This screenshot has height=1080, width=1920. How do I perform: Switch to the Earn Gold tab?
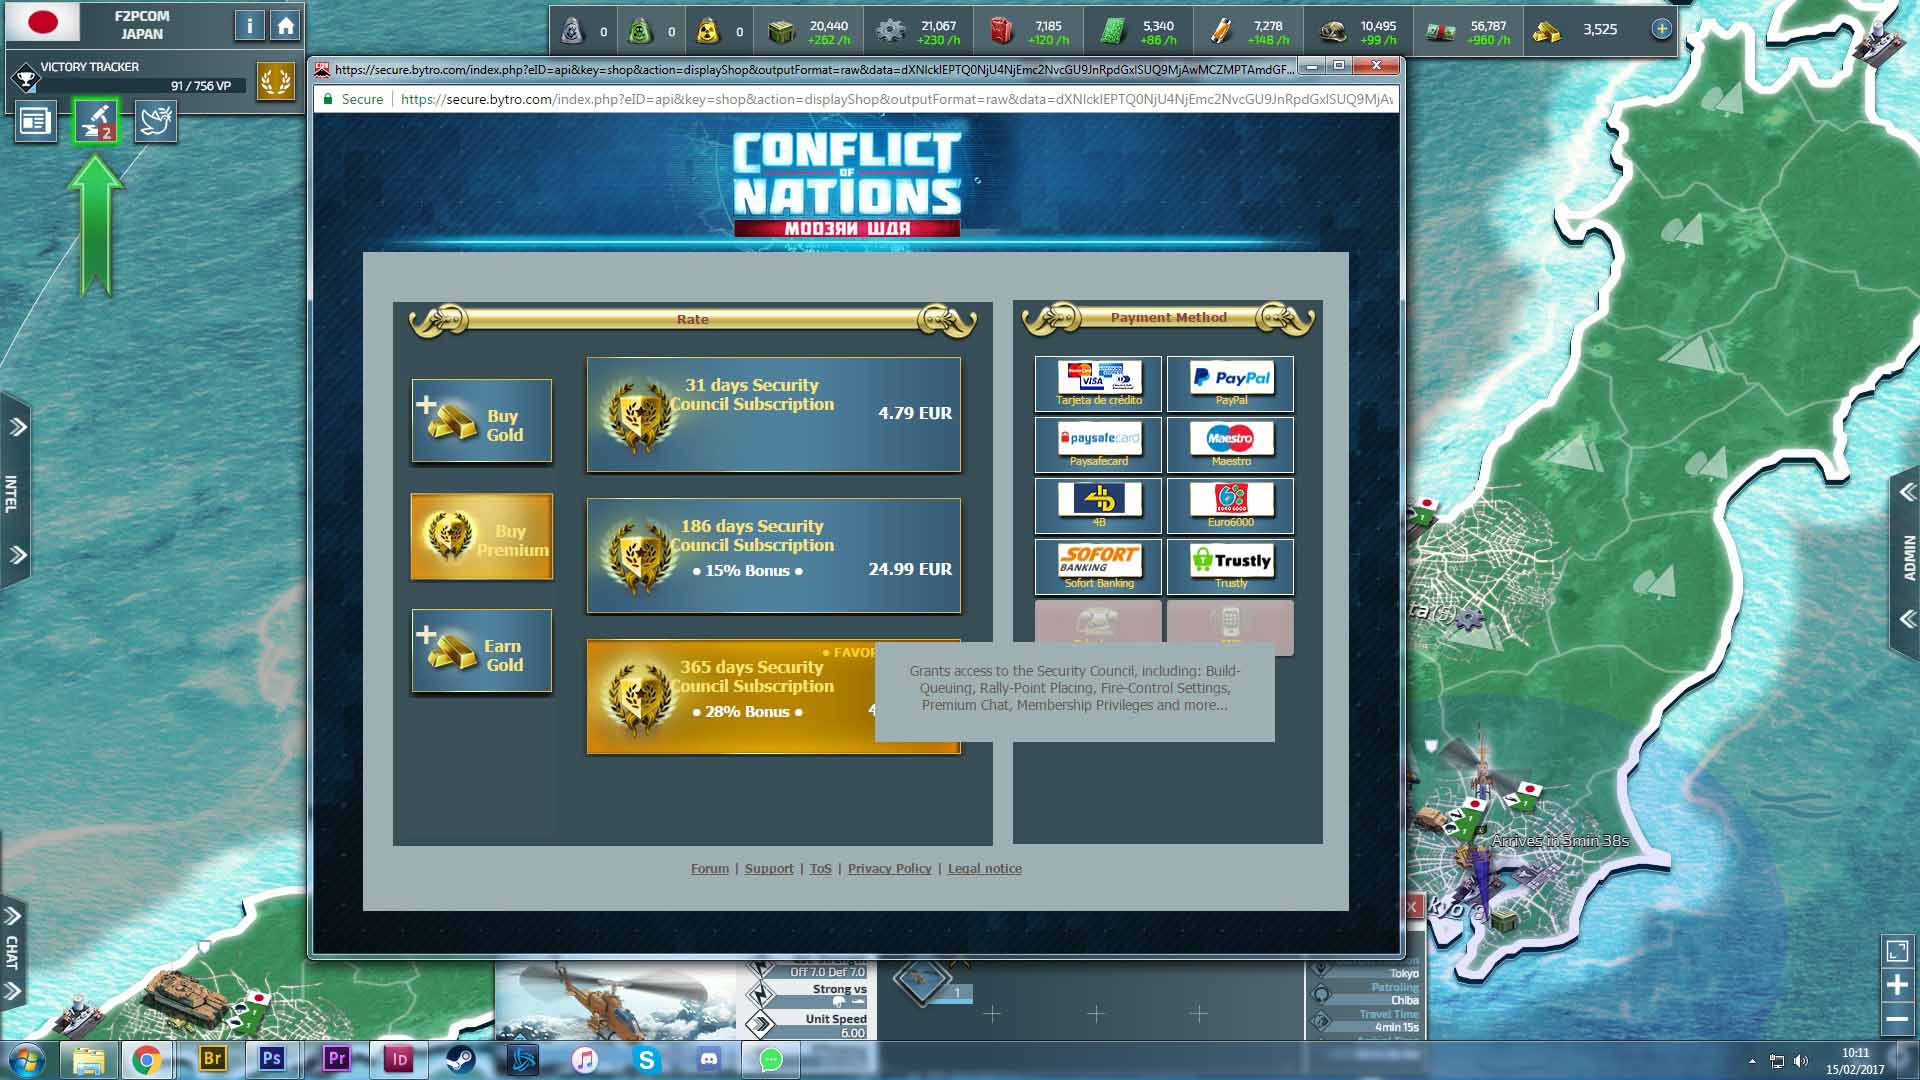[482, 651]
